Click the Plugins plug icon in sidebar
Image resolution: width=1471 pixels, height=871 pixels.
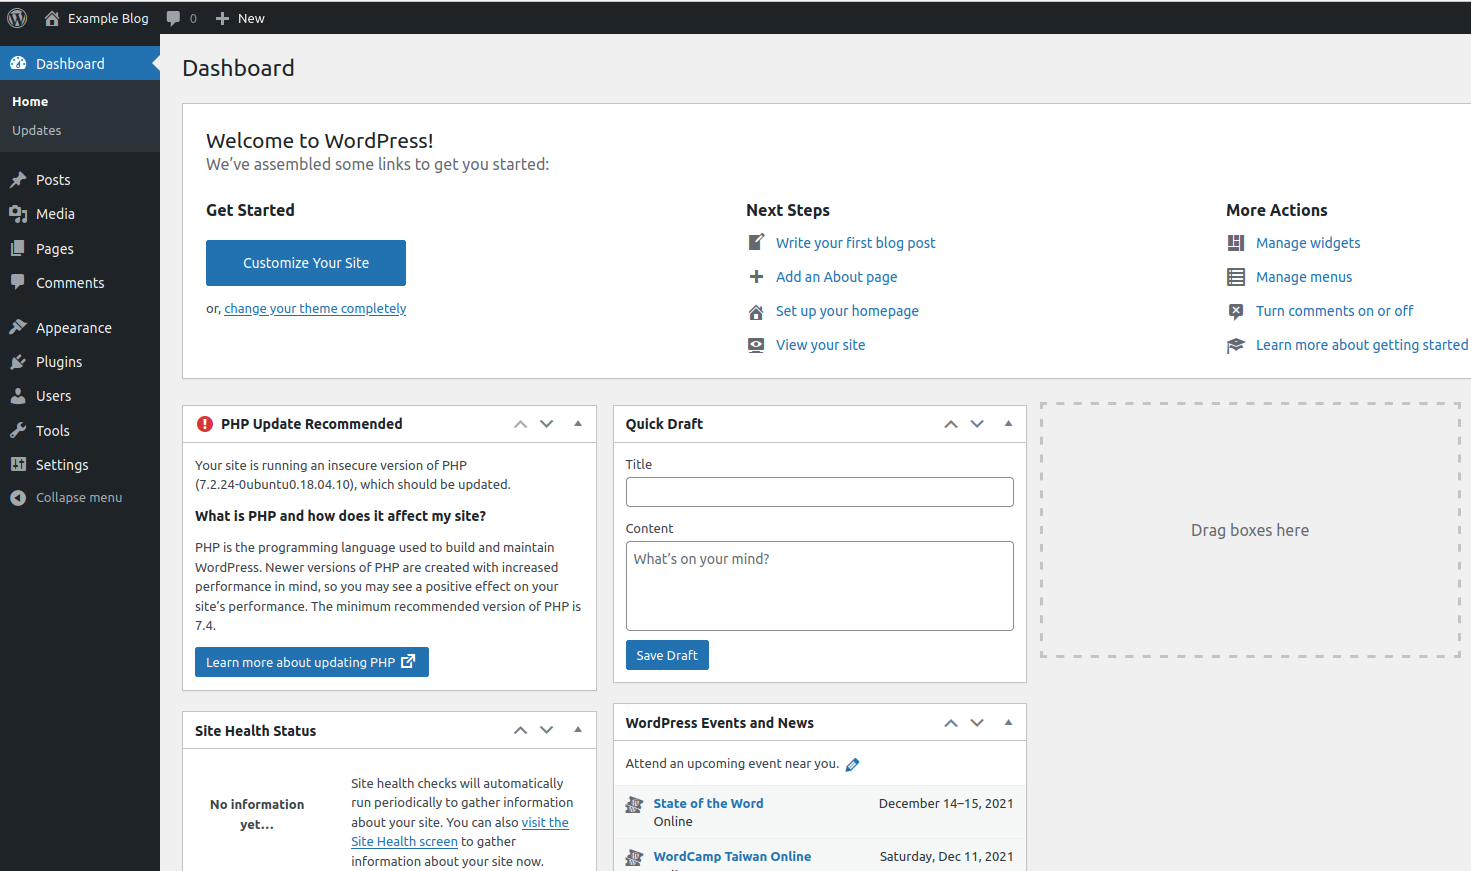(18, 362)
